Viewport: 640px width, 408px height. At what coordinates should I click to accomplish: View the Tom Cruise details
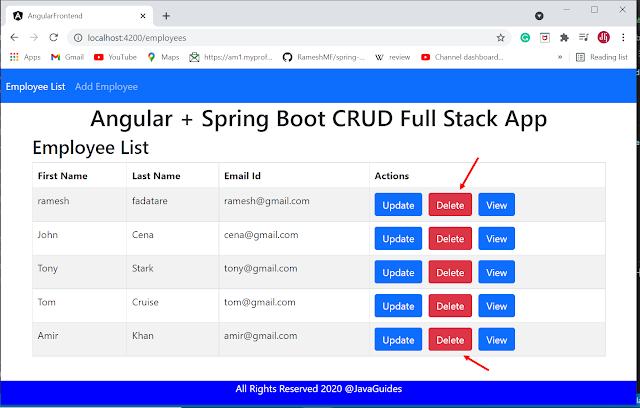tap(496, 306)
